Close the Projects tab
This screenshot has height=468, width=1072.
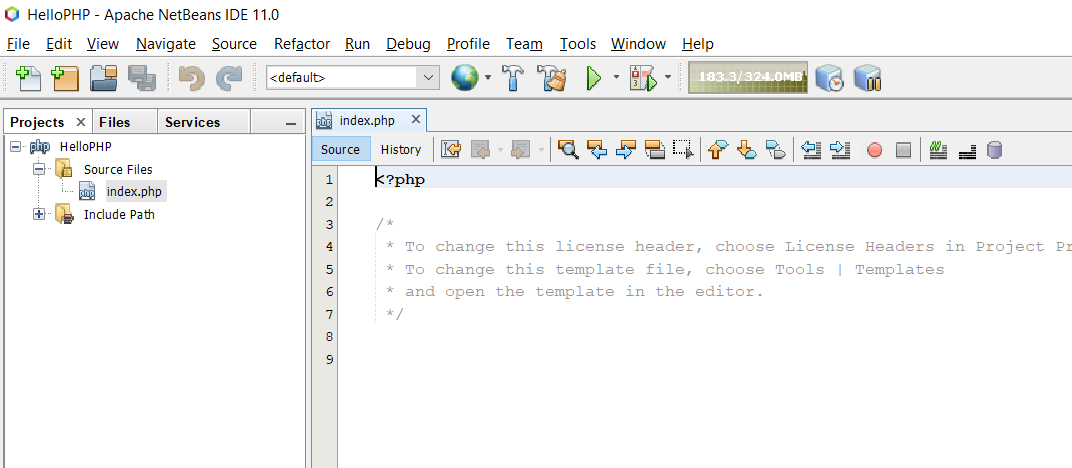point(81,122)
